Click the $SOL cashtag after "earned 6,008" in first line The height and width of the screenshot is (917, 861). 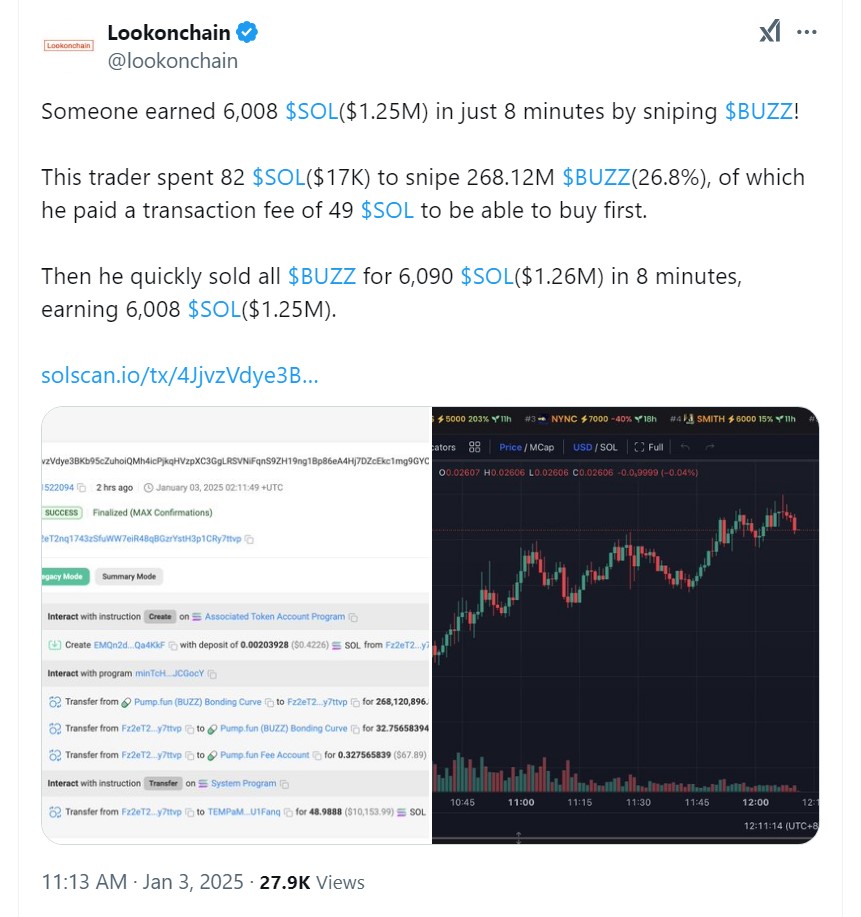(x=311, y=111)
